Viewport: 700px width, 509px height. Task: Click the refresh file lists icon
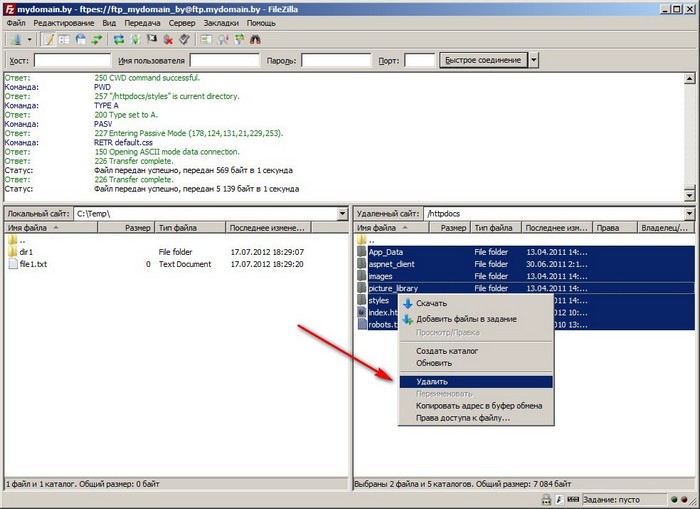(x=119, y=39)
